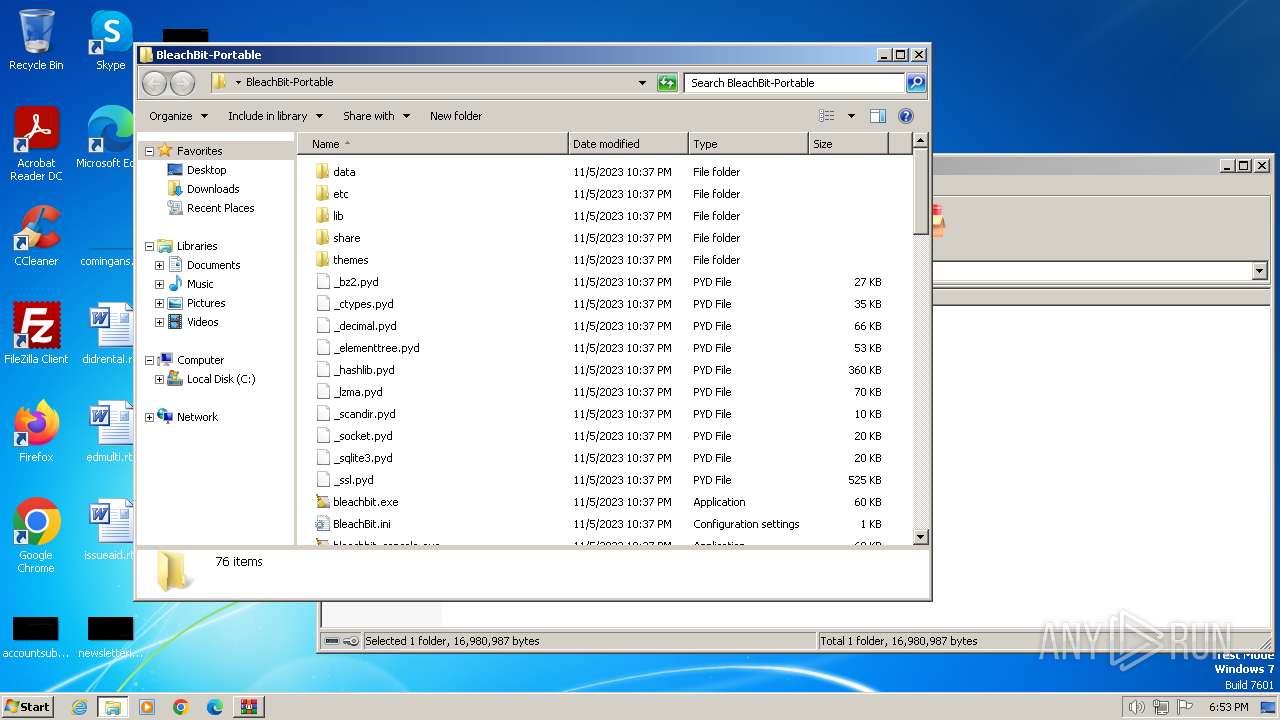Open the Share with menu
1280x720 pixels.
click(x=376, y=116)
